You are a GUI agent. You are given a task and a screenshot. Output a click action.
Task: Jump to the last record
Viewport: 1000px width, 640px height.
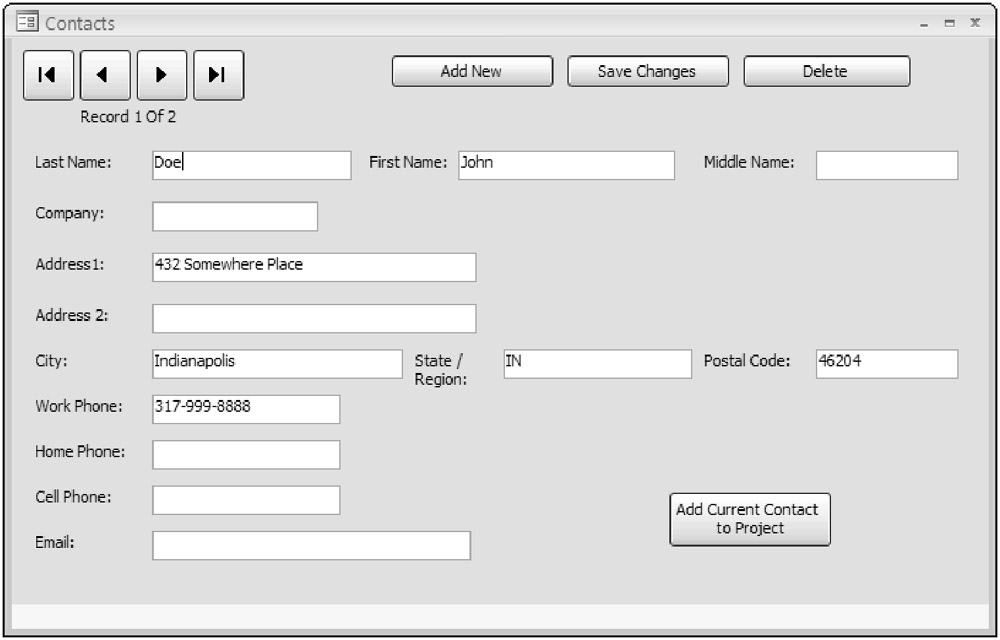[218, 75]
